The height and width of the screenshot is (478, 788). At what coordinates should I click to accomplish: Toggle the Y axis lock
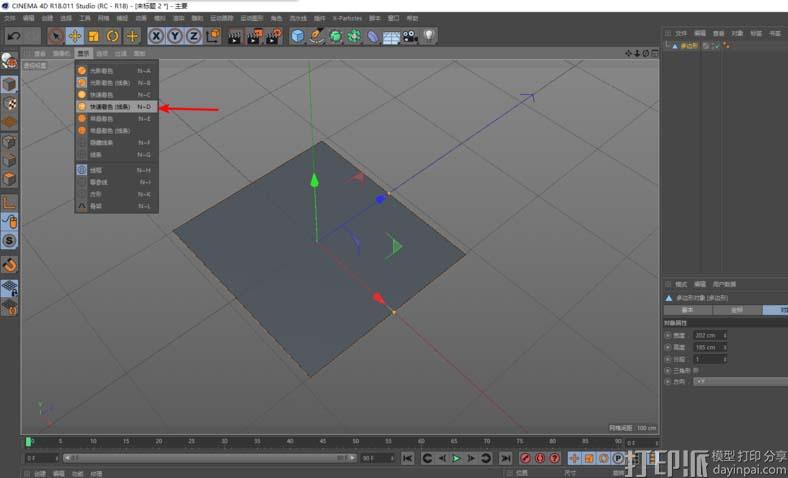[x=175, y=36]
